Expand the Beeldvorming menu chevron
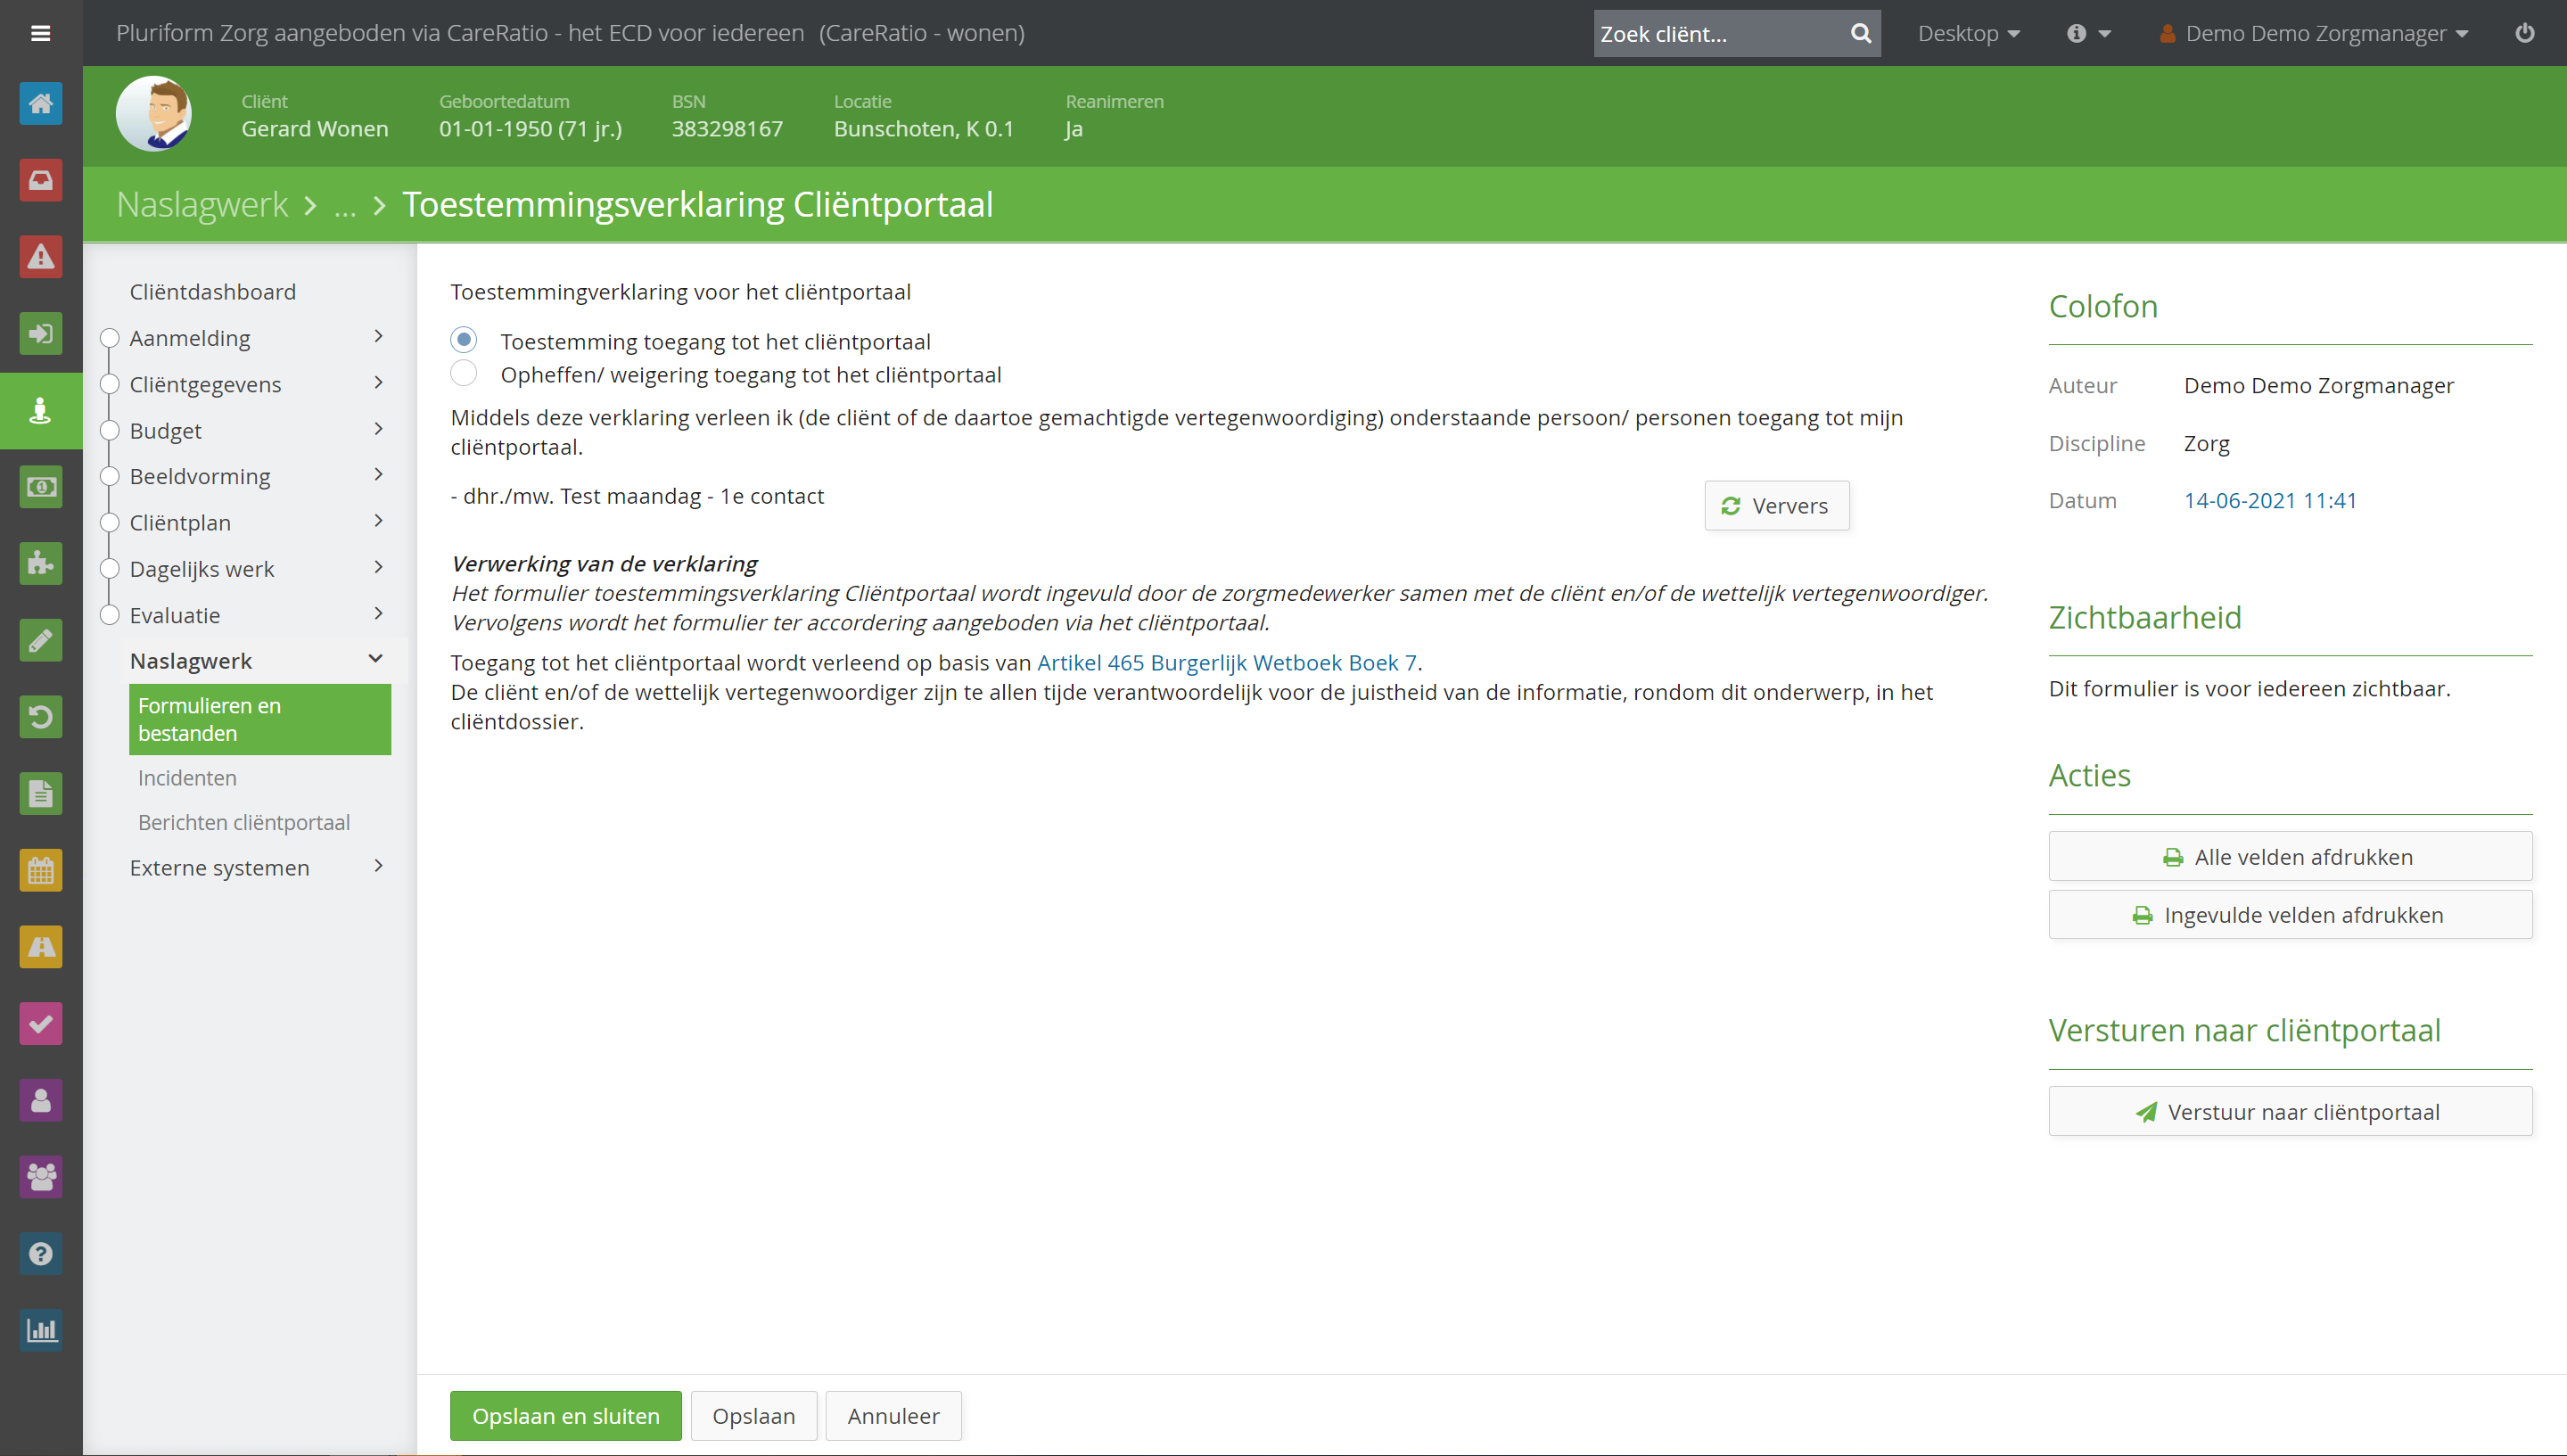This screenshot has width=2567, height=1456. (x=378, y=475)
